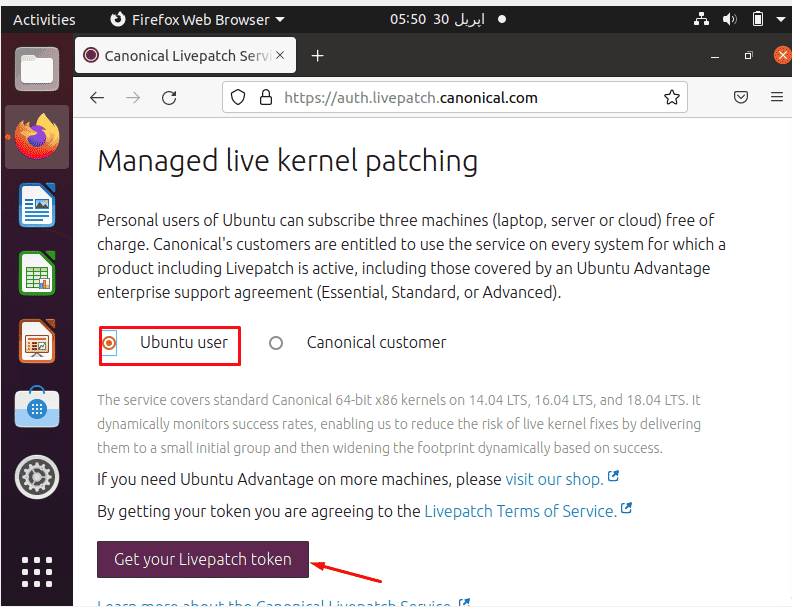Click Activities in the top bar
The width and height of the screenshot is (792, 607).
point(44,20)
